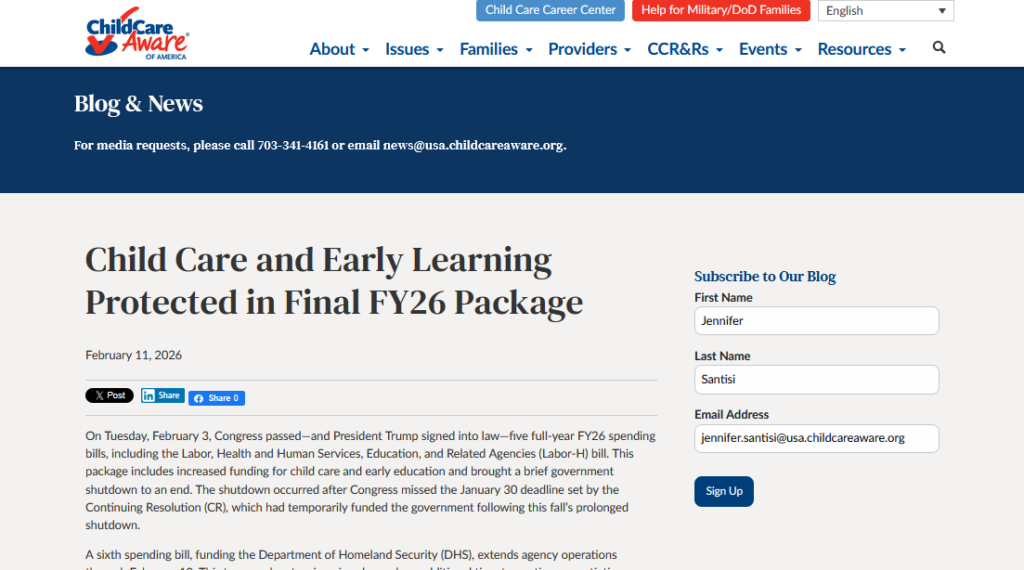Click the Last Name input field
The height and width of the screenshot is (570, 1024).
[816, 379]
